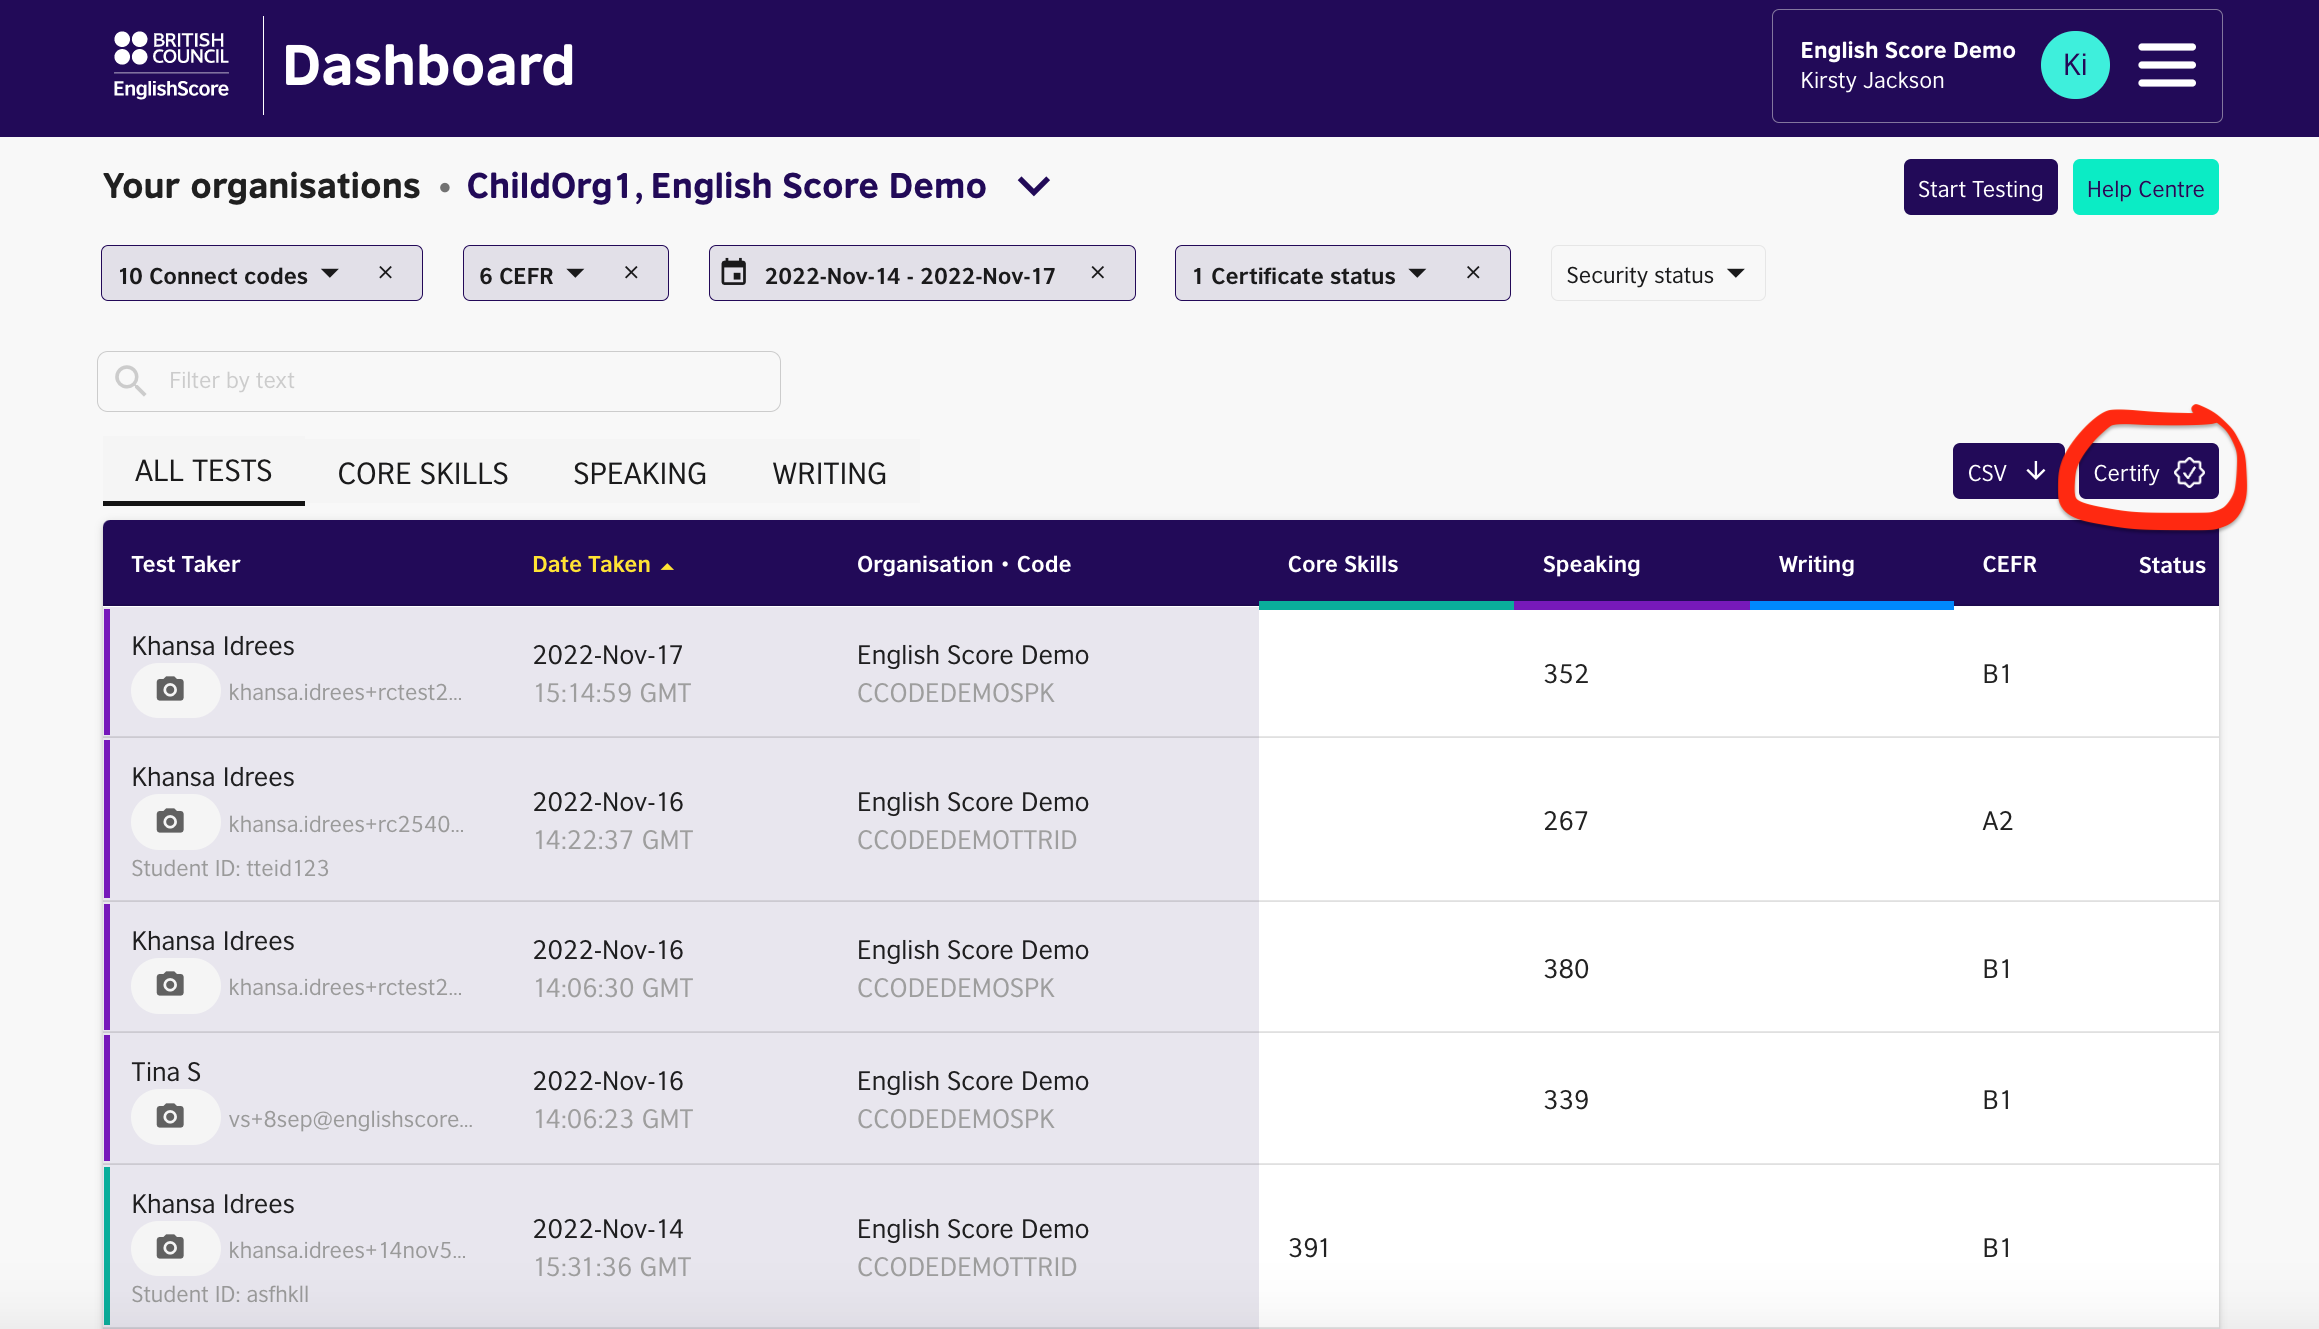Click the Certify button
The image size is (2319, 1329).
point(2148,472)
